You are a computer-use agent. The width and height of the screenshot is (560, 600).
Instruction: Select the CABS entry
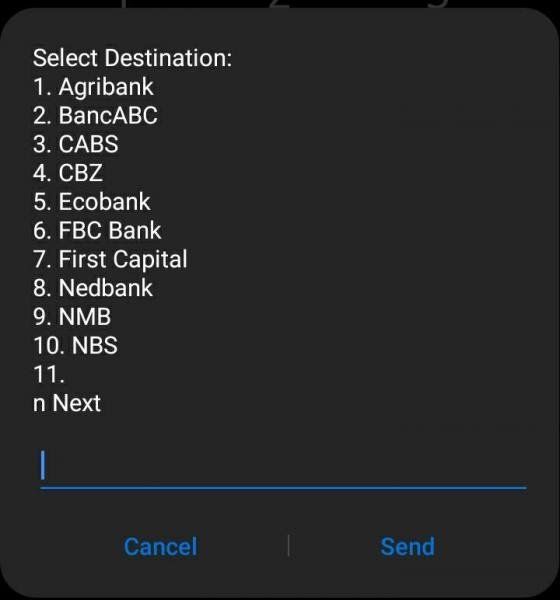[x=75, y=144]
